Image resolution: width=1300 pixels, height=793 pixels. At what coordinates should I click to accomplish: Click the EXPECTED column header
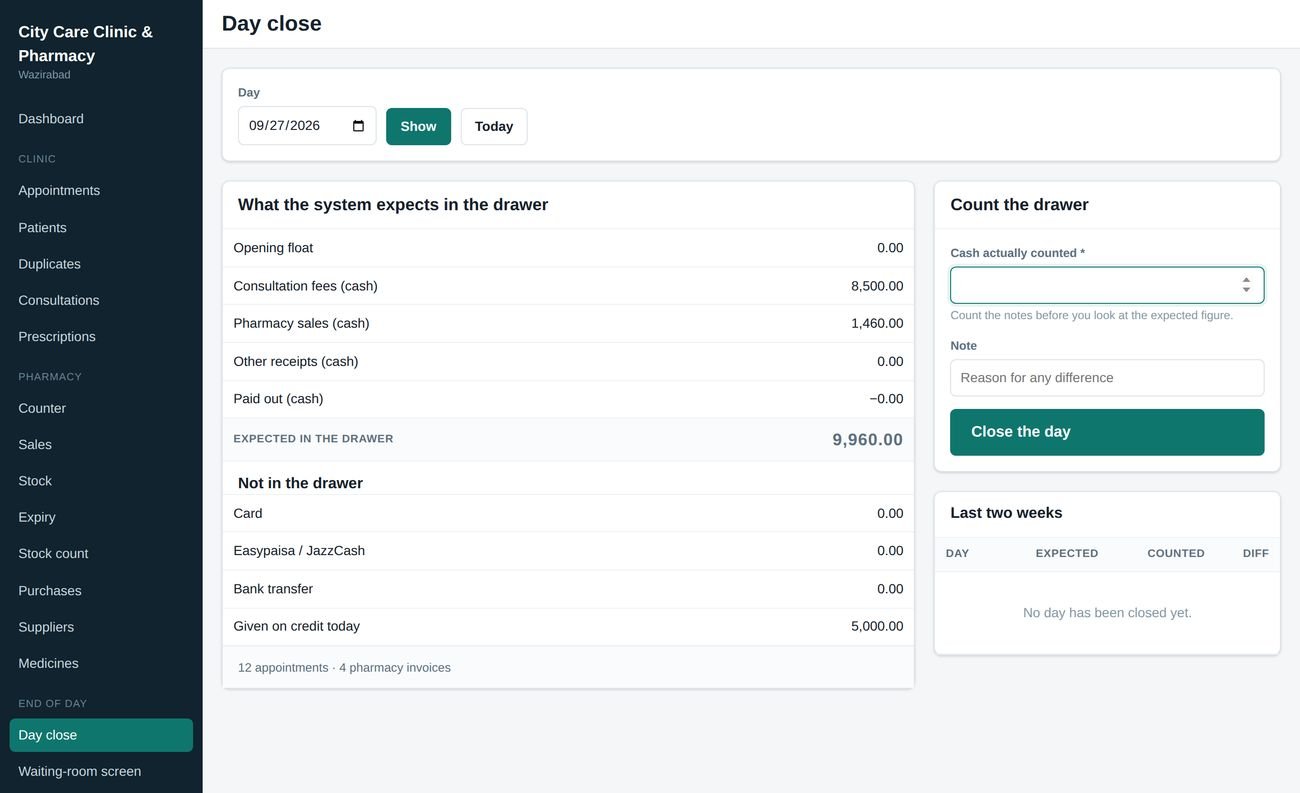coord(1067,553)
